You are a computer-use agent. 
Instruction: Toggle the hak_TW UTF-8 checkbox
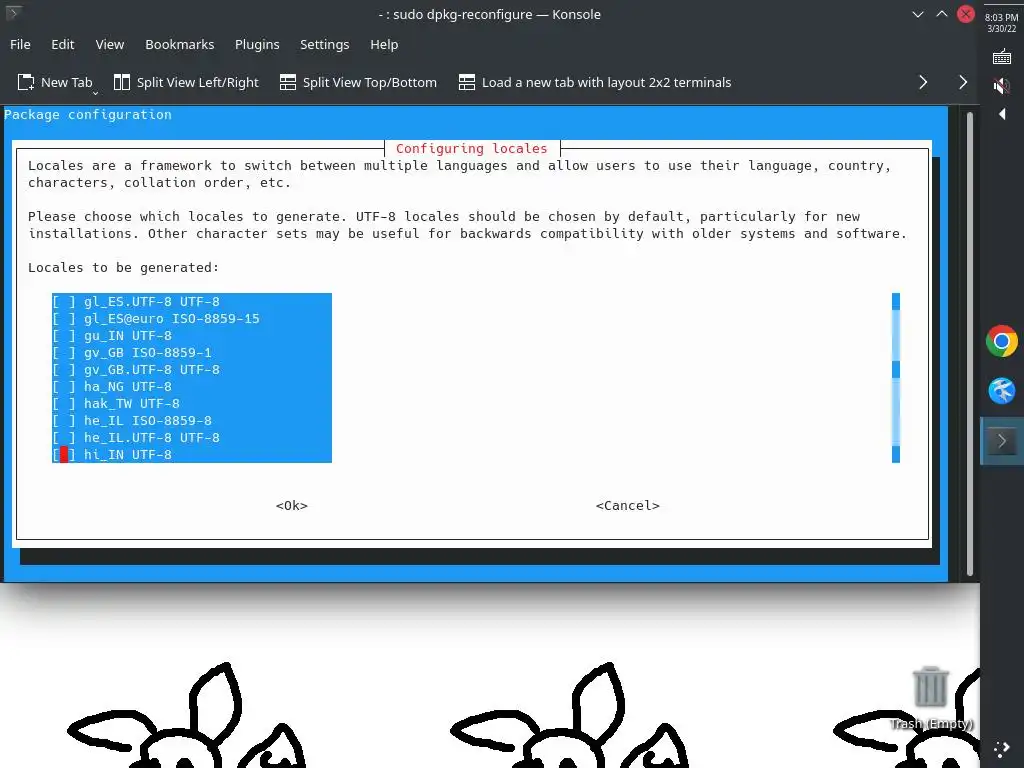pos(64,404)
